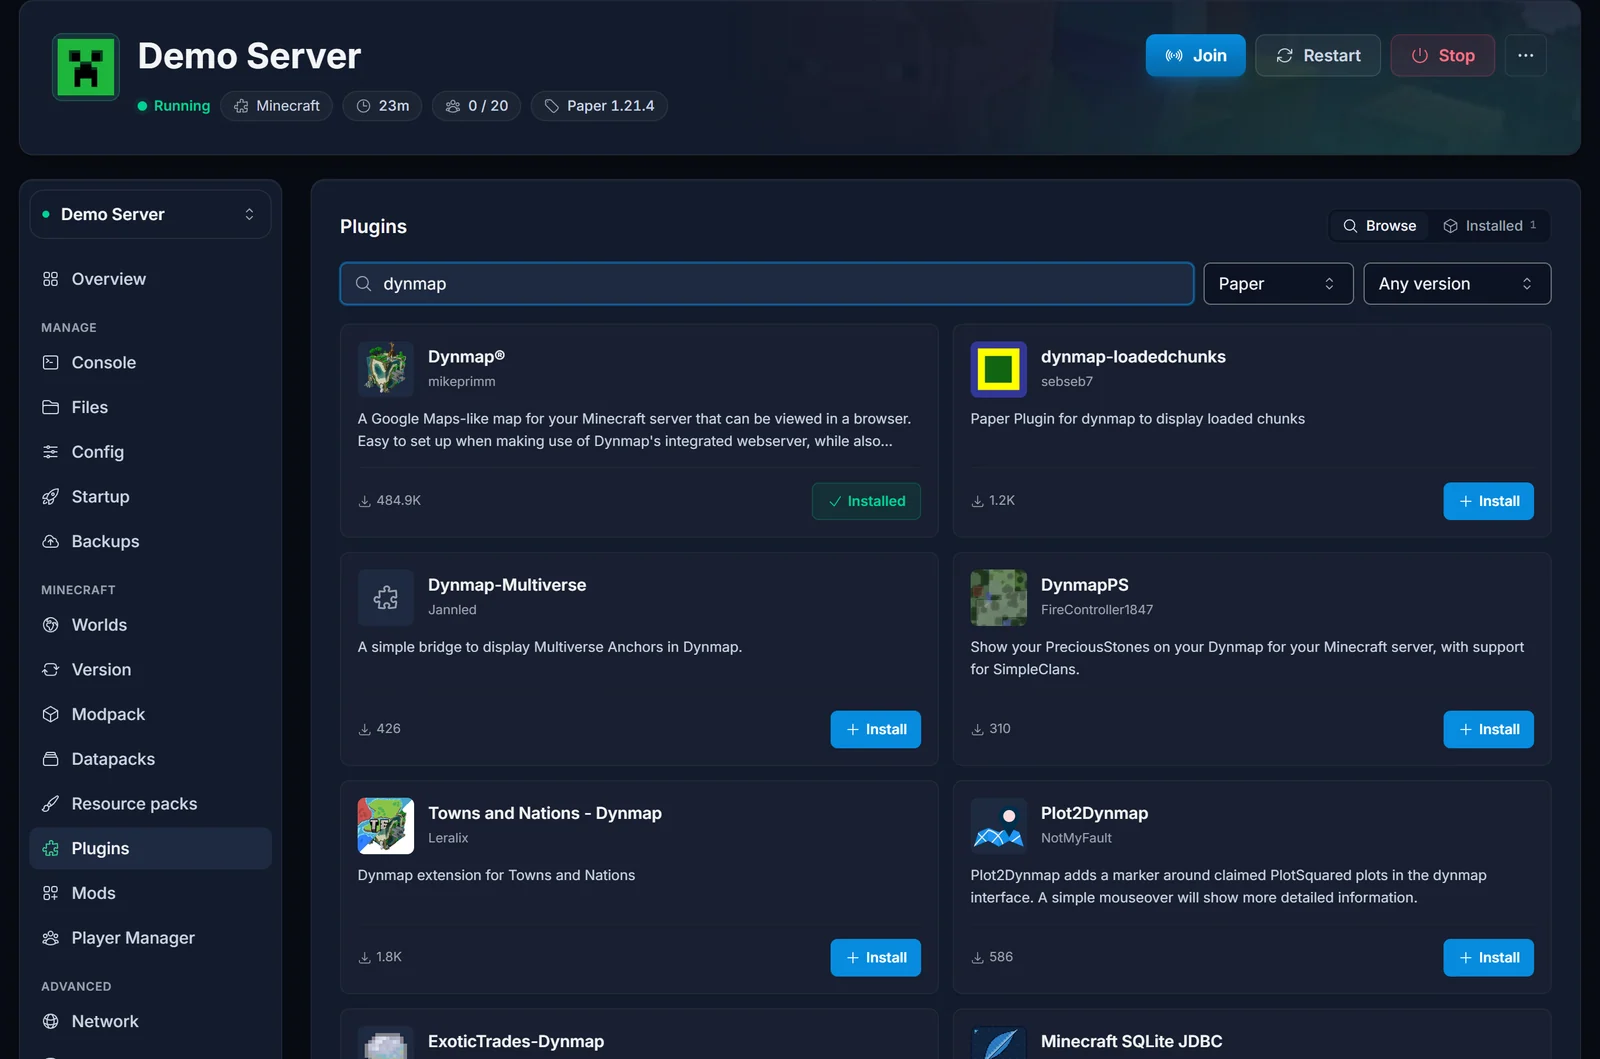Click the mikeprimm author name

(x=462, y=382)
